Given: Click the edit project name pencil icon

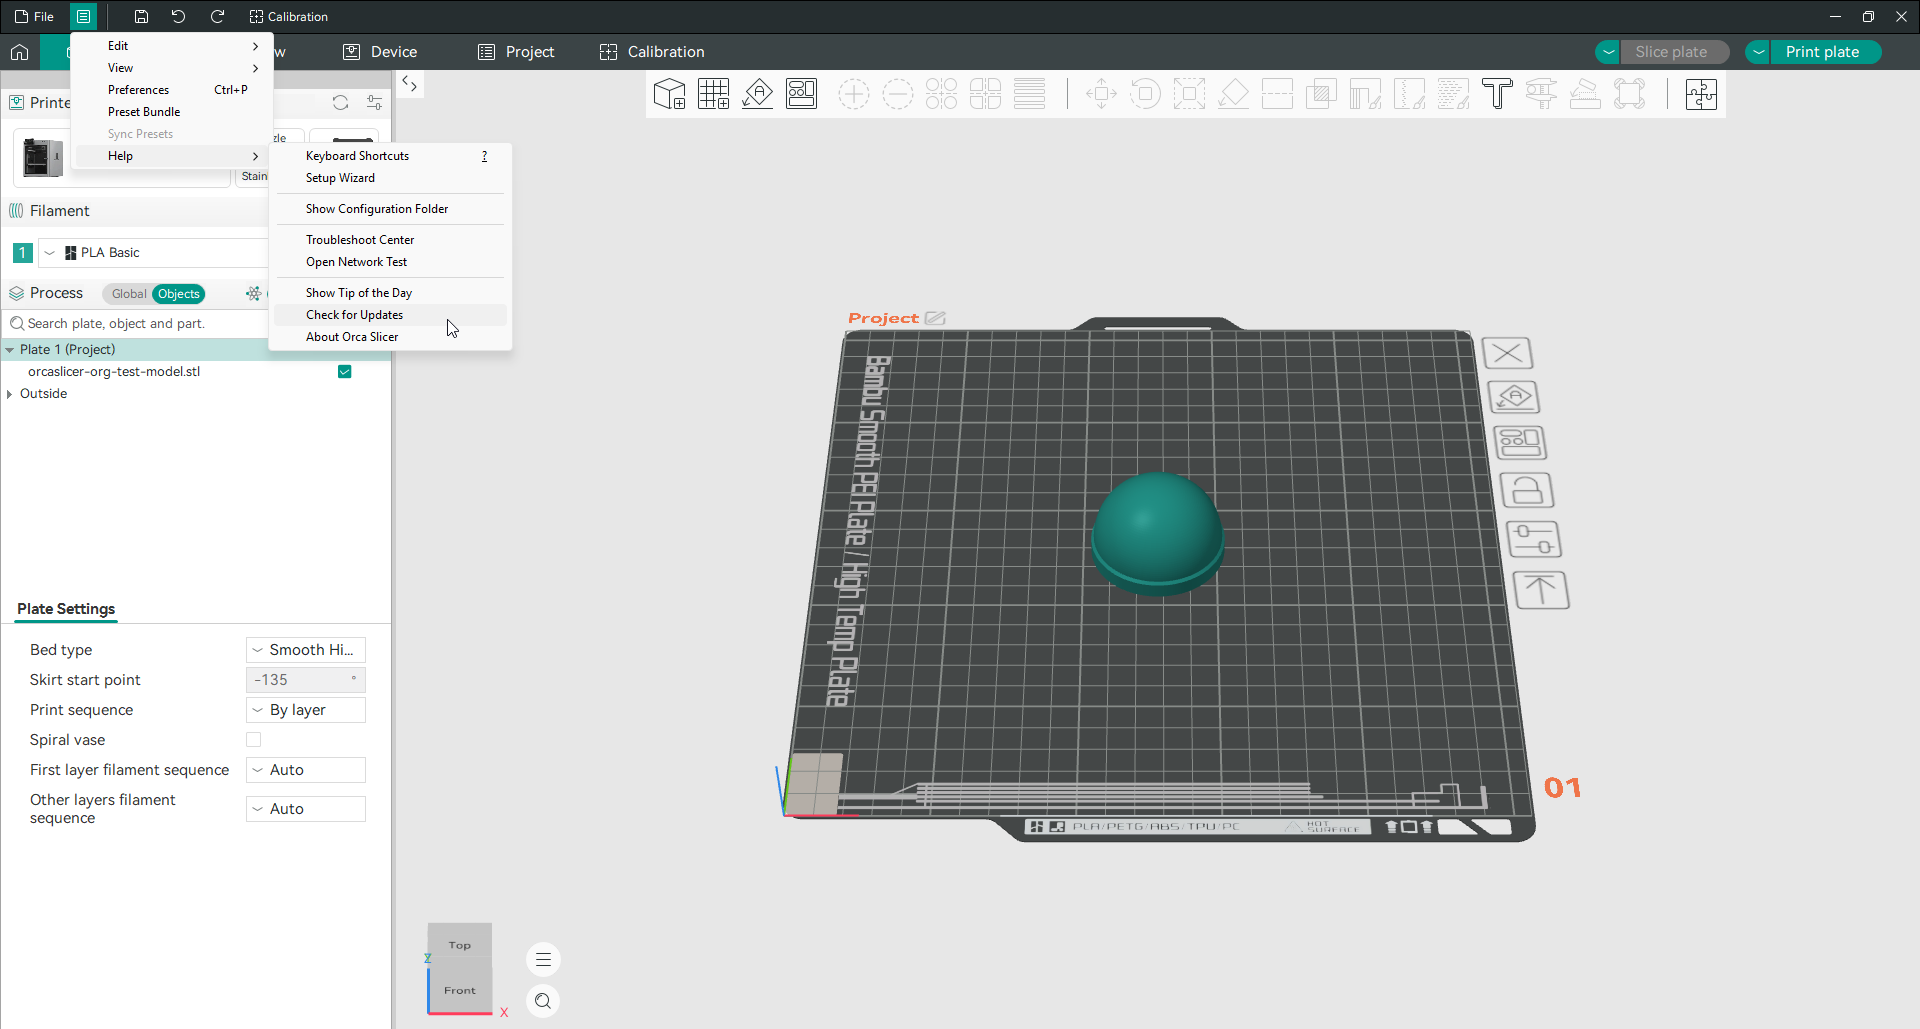Looking at the screenshot, I should (x=935, y=318).
